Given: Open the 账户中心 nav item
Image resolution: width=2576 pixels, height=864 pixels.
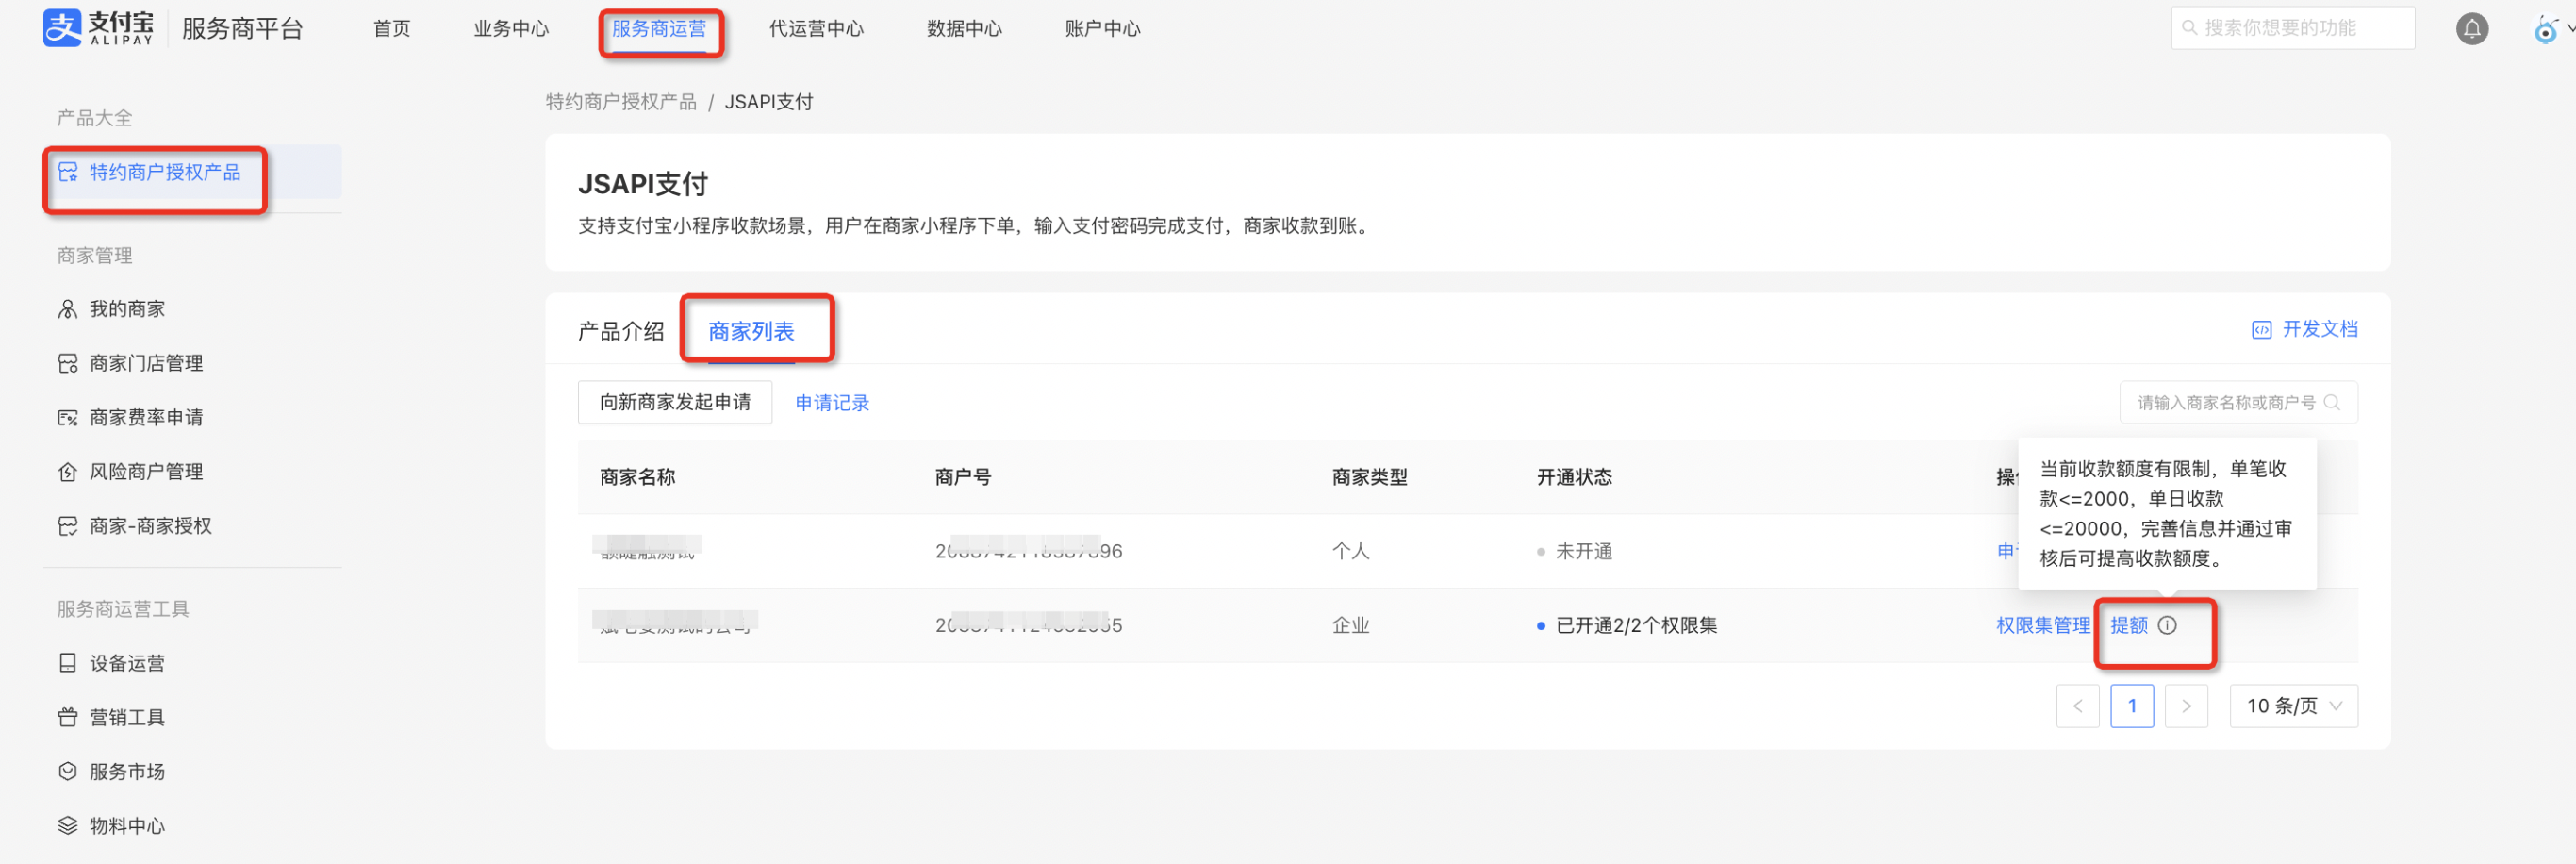Looking at the screenshot, I should tap(1102, 28).
